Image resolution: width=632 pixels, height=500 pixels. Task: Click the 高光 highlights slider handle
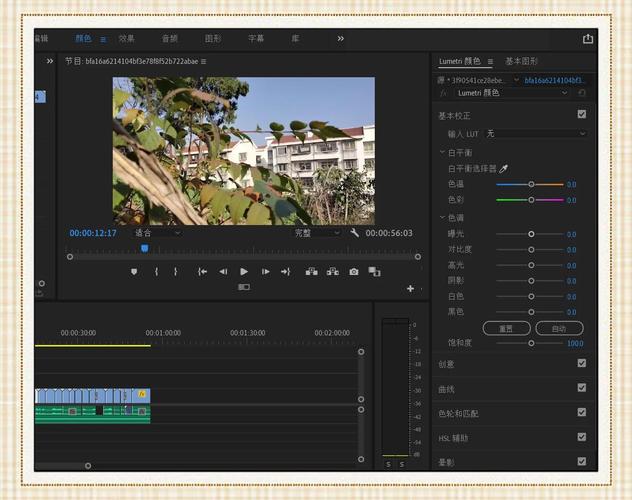(531, 265)
